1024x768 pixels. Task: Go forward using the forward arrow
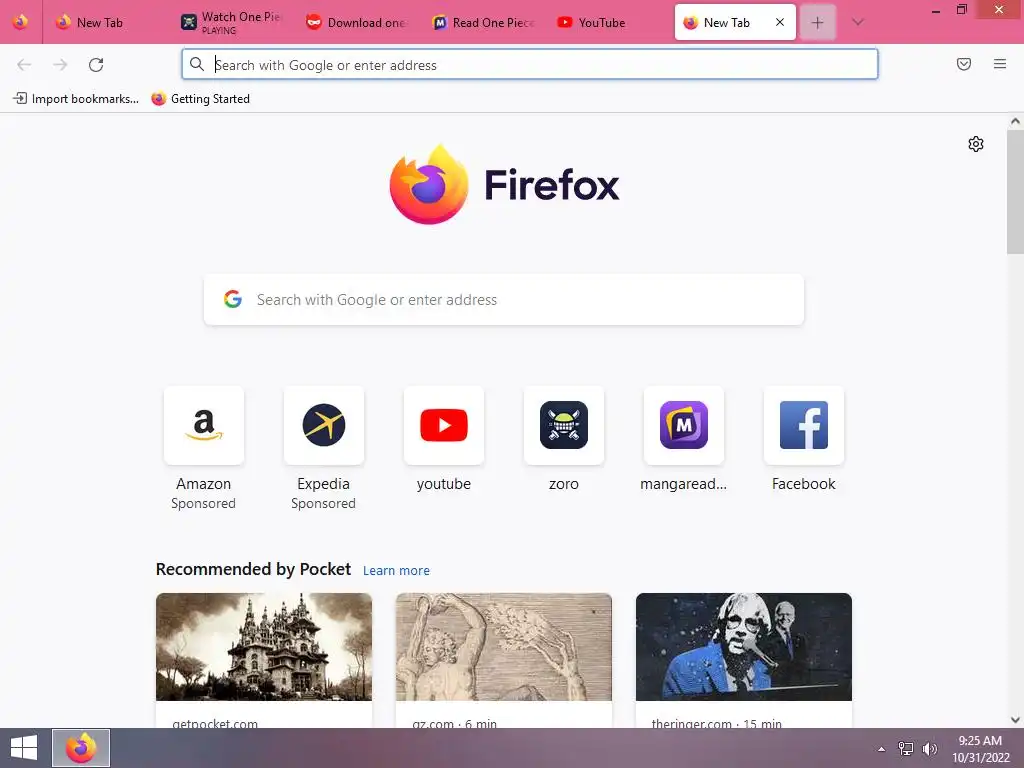coord(60,65)
